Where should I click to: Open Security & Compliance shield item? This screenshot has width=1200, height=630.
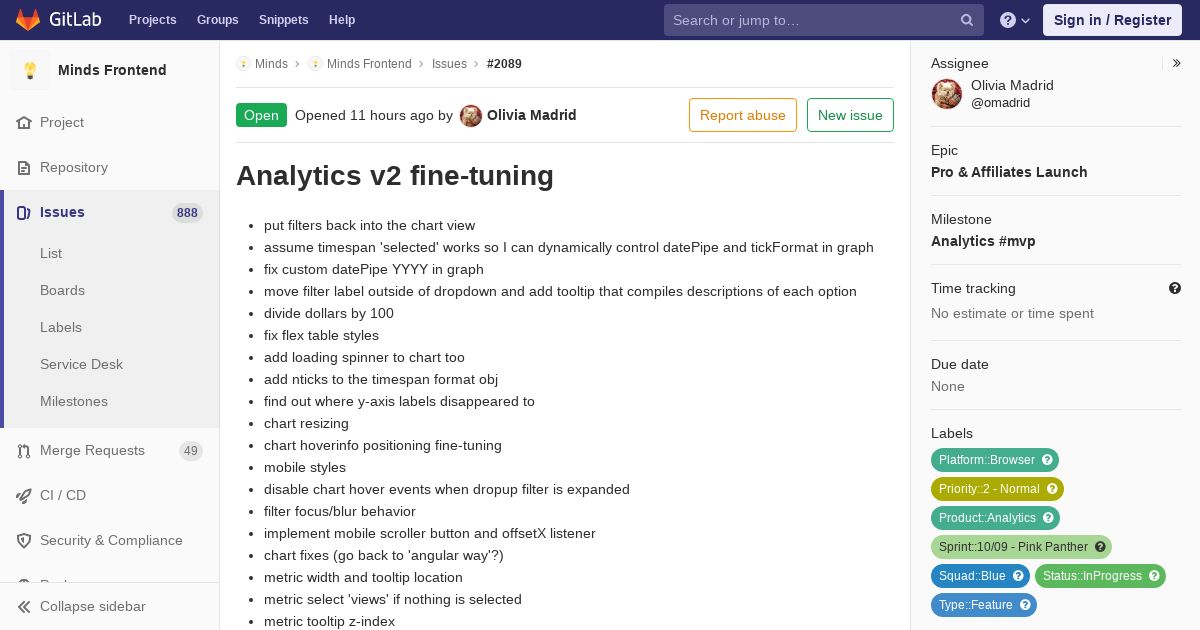110,541
